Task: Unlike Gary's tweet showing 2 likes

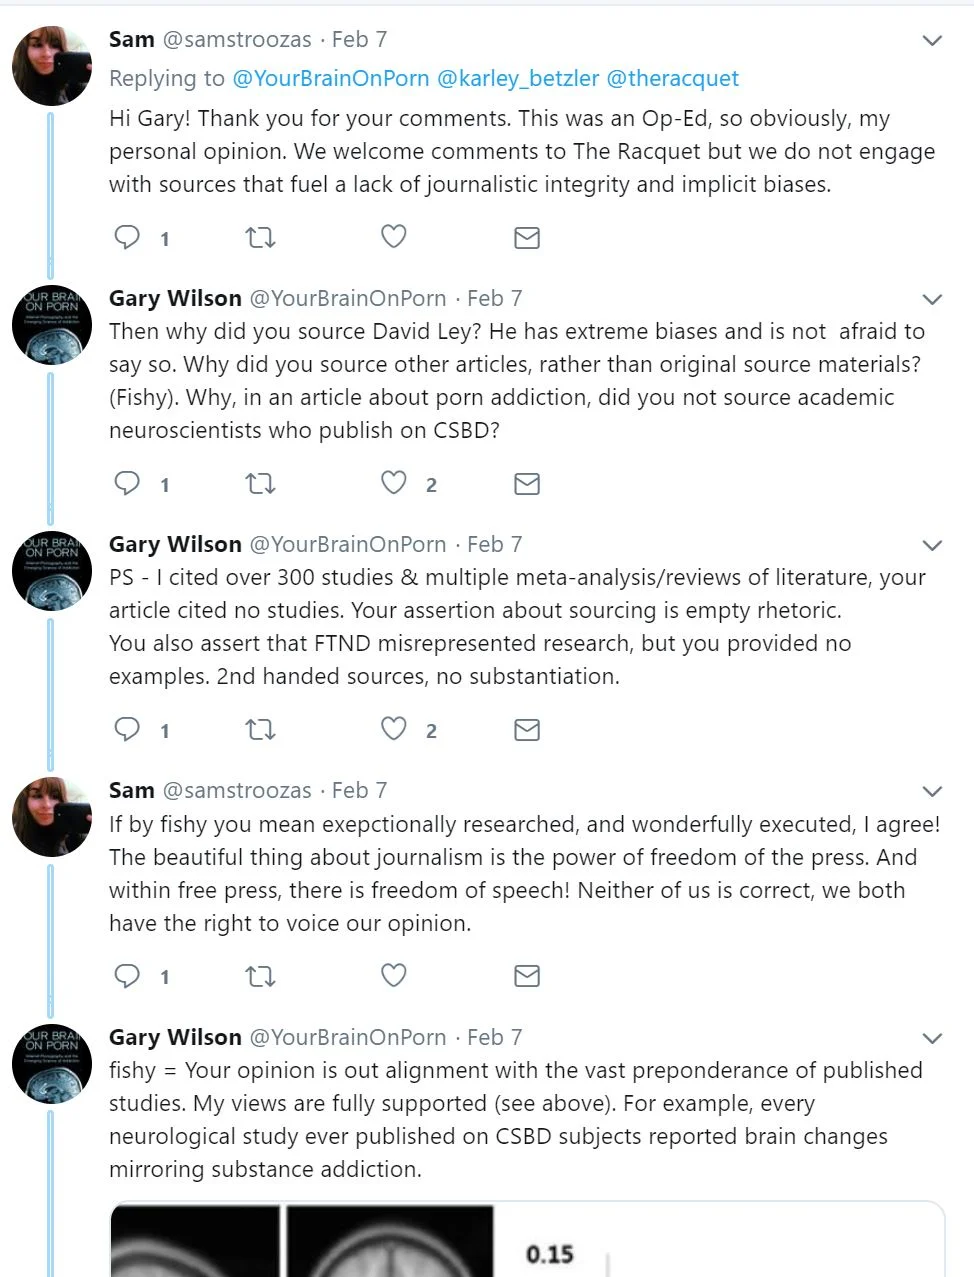Action: tap(394, 483)
